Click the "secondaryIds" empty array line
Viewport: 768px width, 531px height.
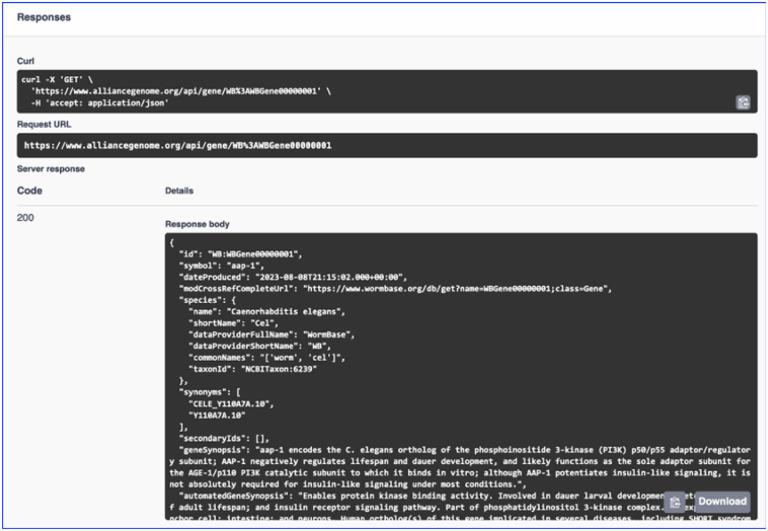[227, 438]
